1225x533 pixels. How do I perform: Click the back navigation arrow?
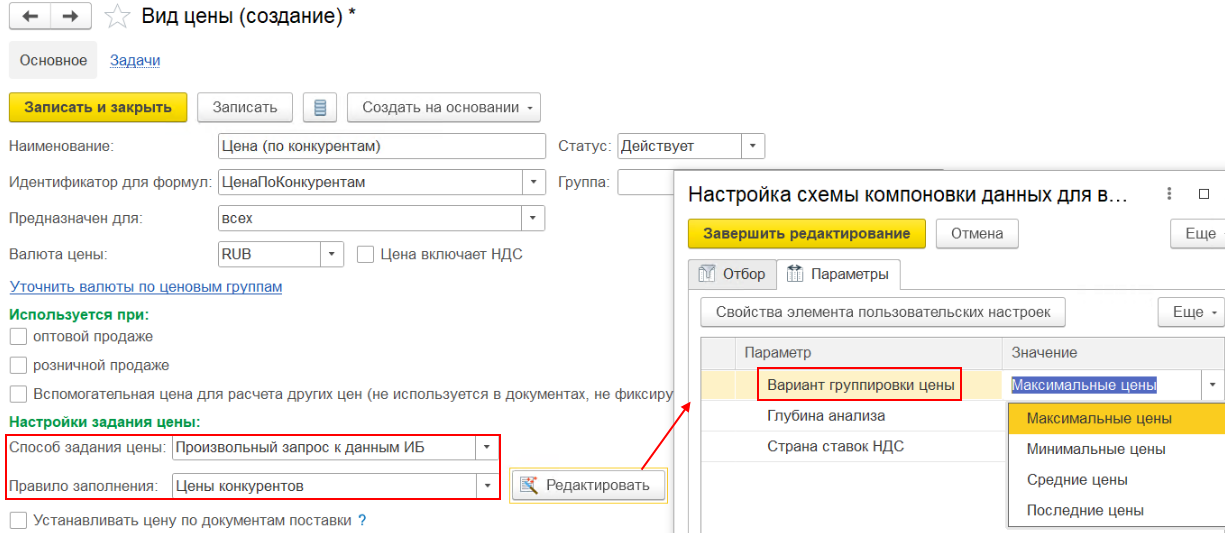[30, 17]
